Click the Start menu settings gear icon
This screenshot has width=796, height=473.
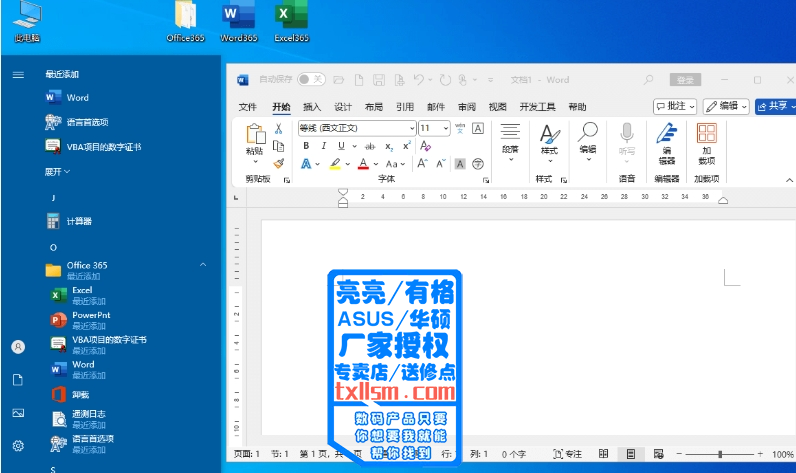pyautogui.click(x=18, y=446)
